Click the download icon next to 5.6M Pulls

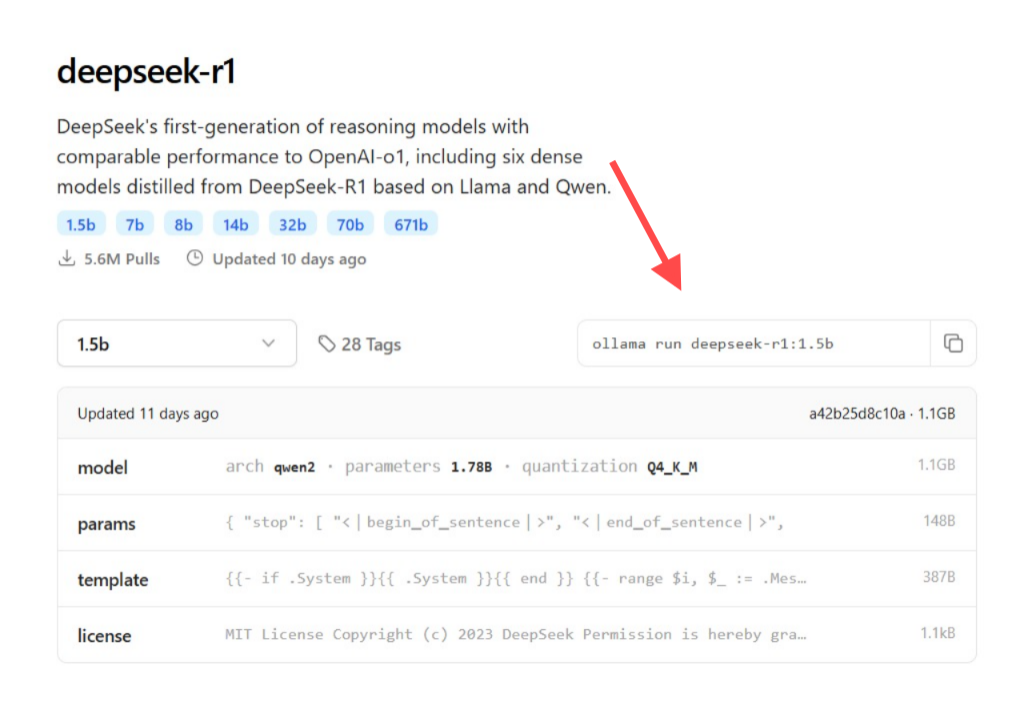point(67,259)
